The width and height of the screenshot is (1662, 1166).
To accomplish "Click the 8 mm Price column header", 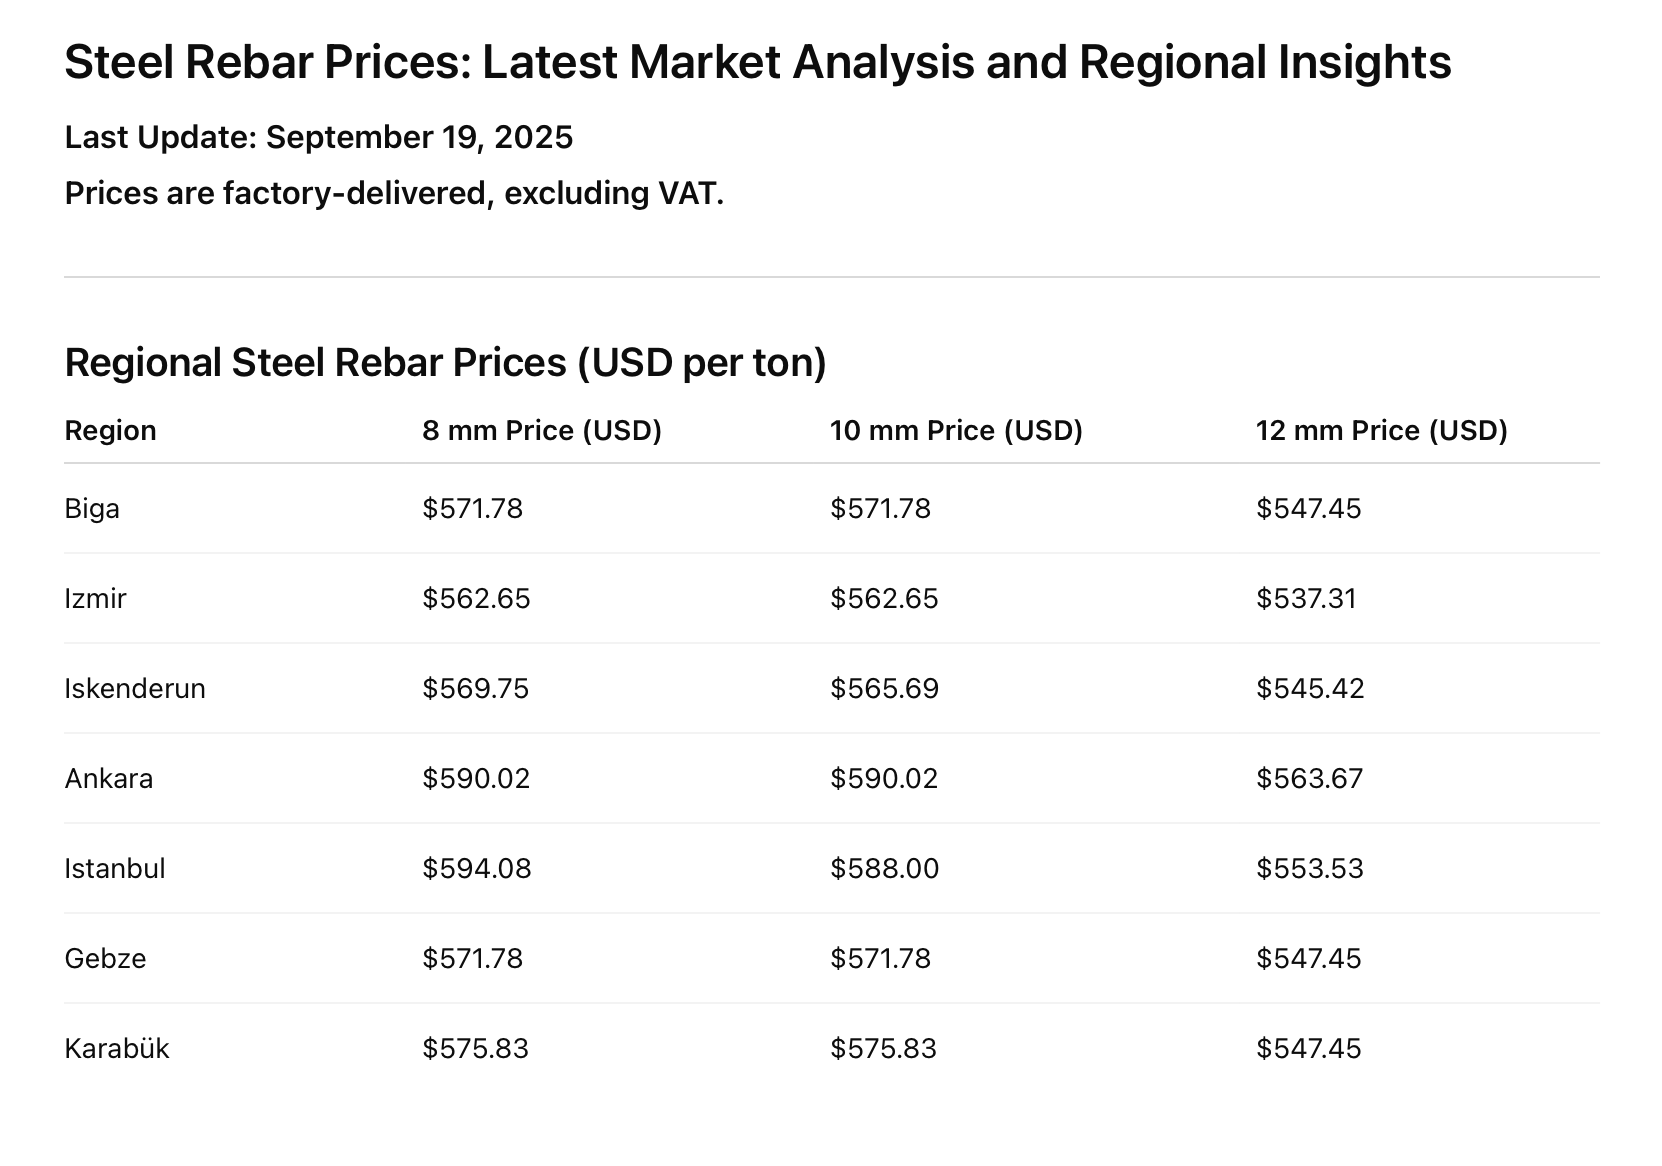I will pyautogui.click(x=541, y=430).
